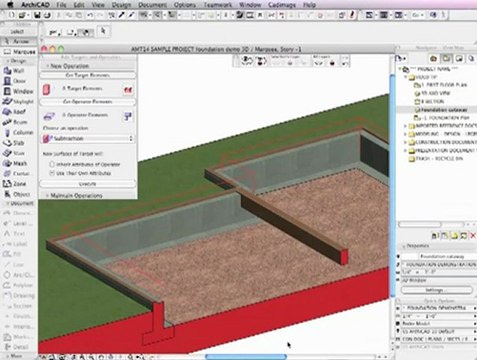Select Foundation cutaway view in Navigator
Screen dimensions: 477x360
pos(443,110)
